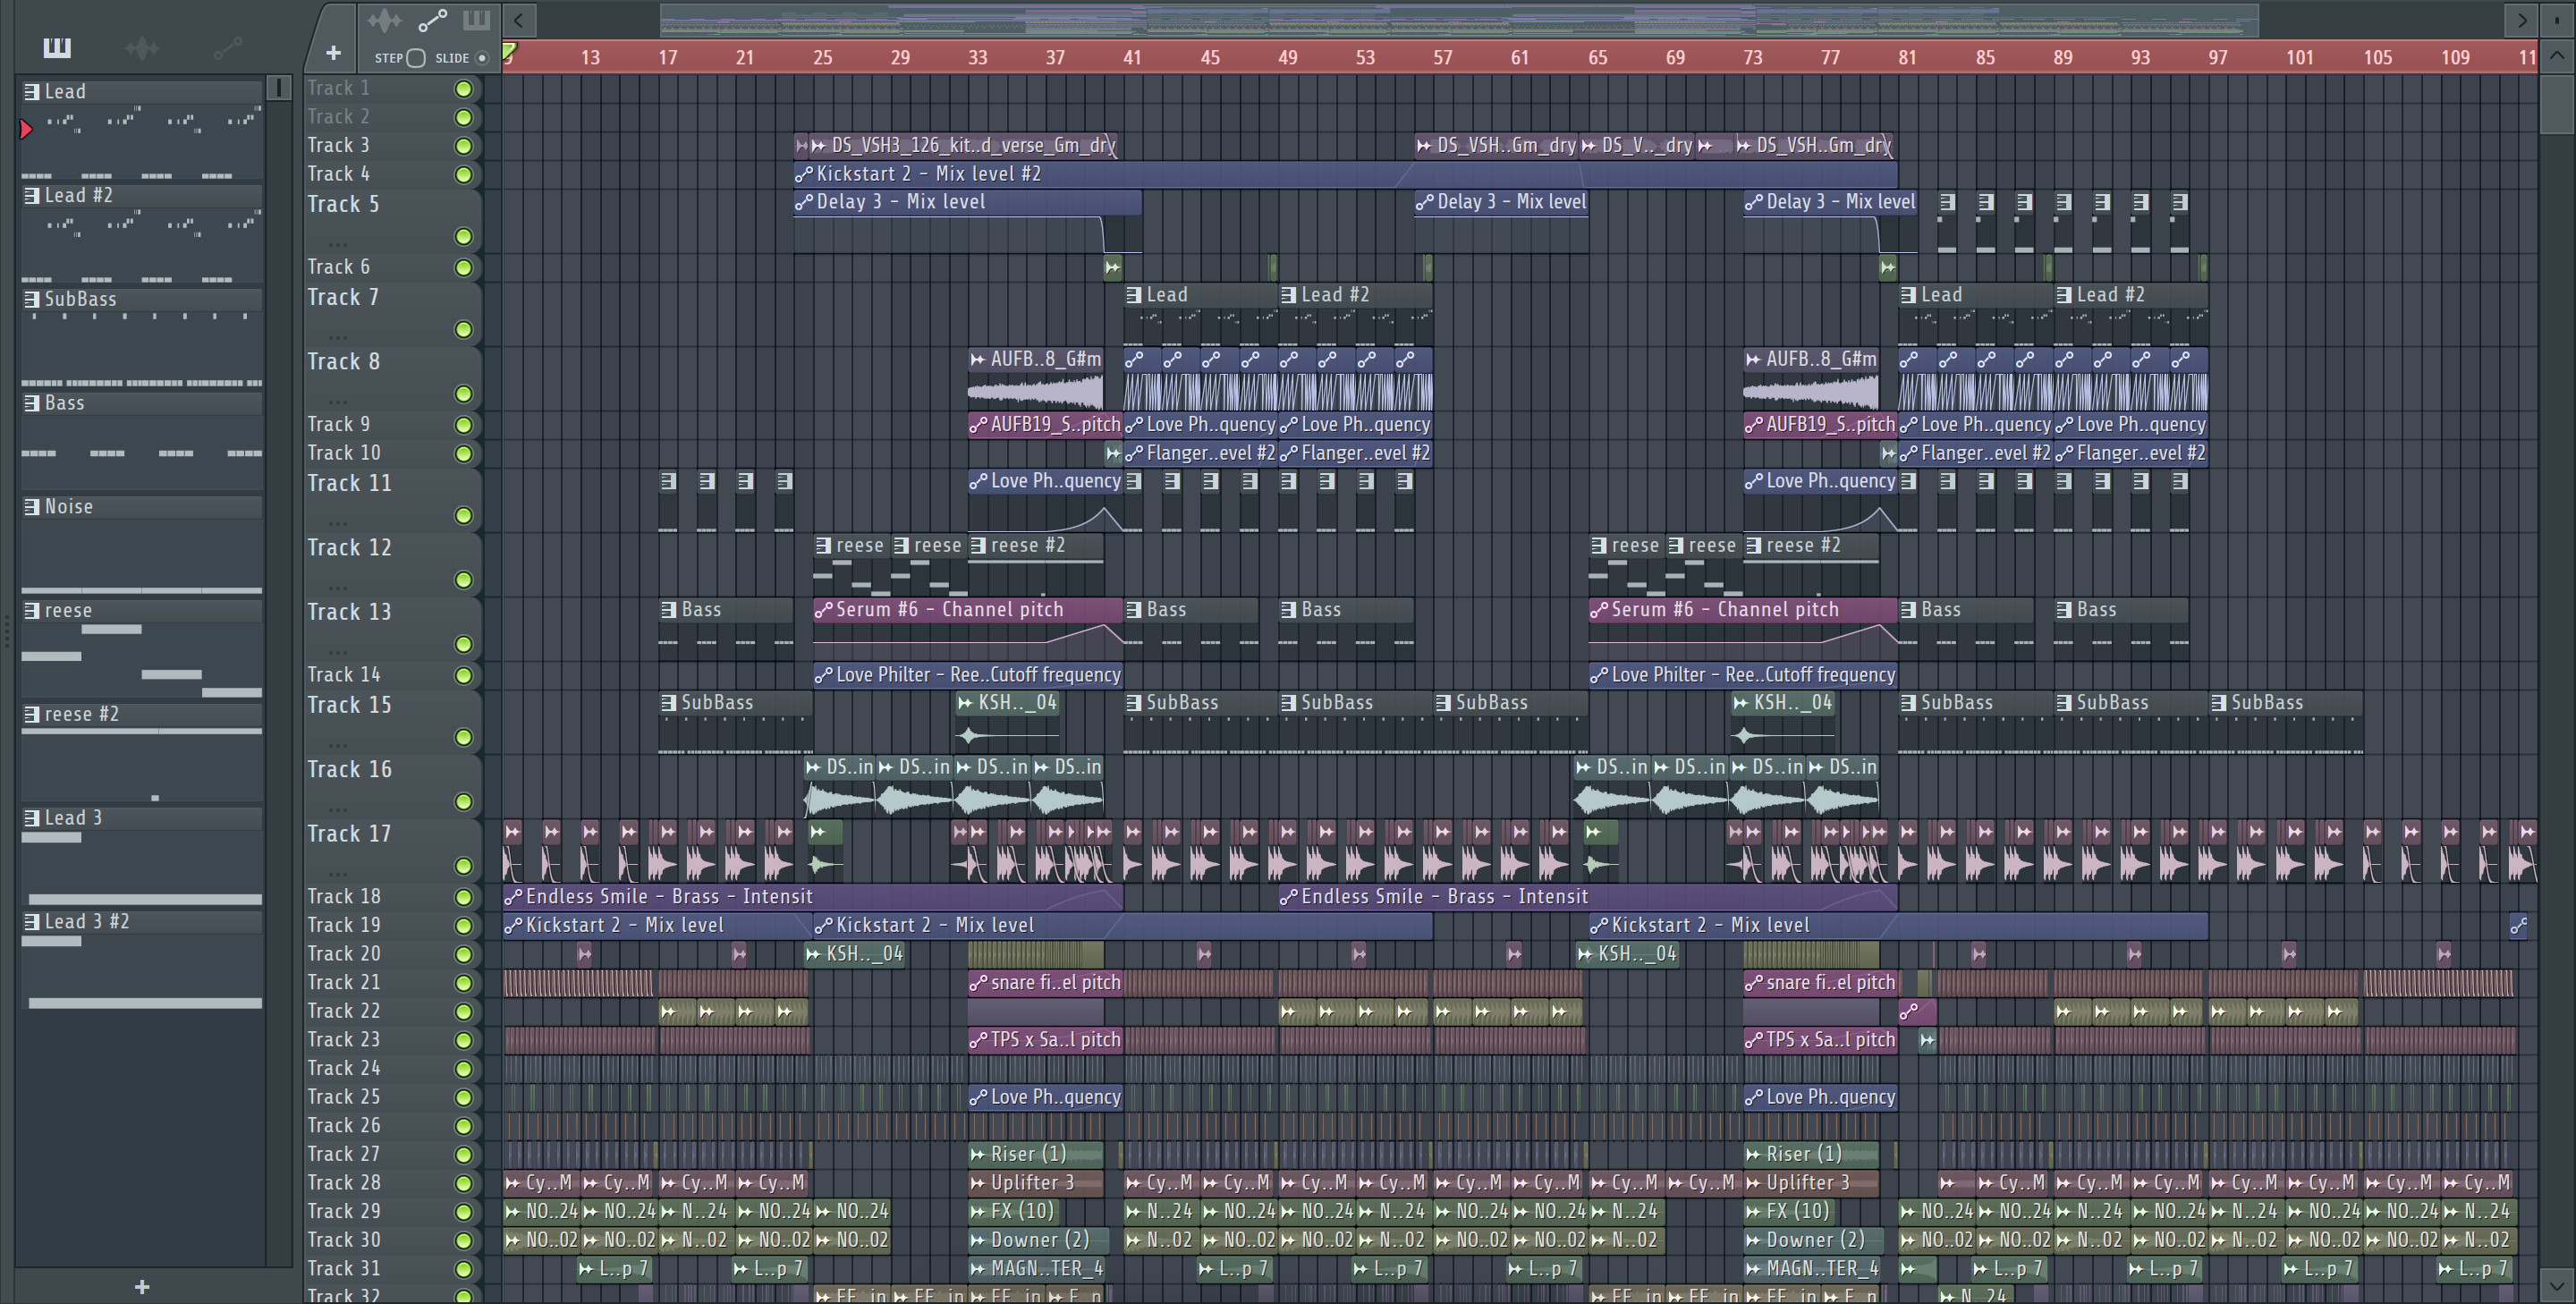This screenshot has width=2576, height=1304.
Task: Select the Track 20 header label
Action: pyautogui.click(x=343, y=954)
